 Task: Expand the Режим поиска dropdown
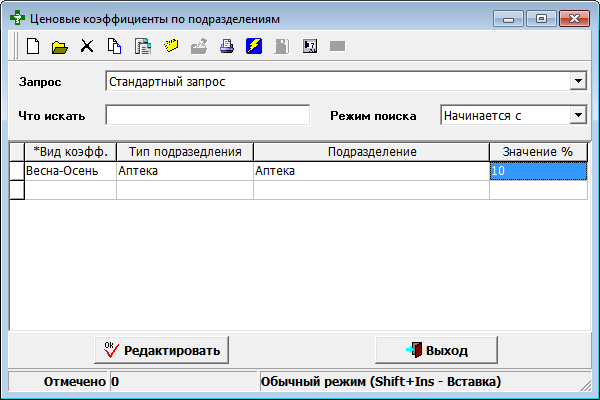[578, 115]
